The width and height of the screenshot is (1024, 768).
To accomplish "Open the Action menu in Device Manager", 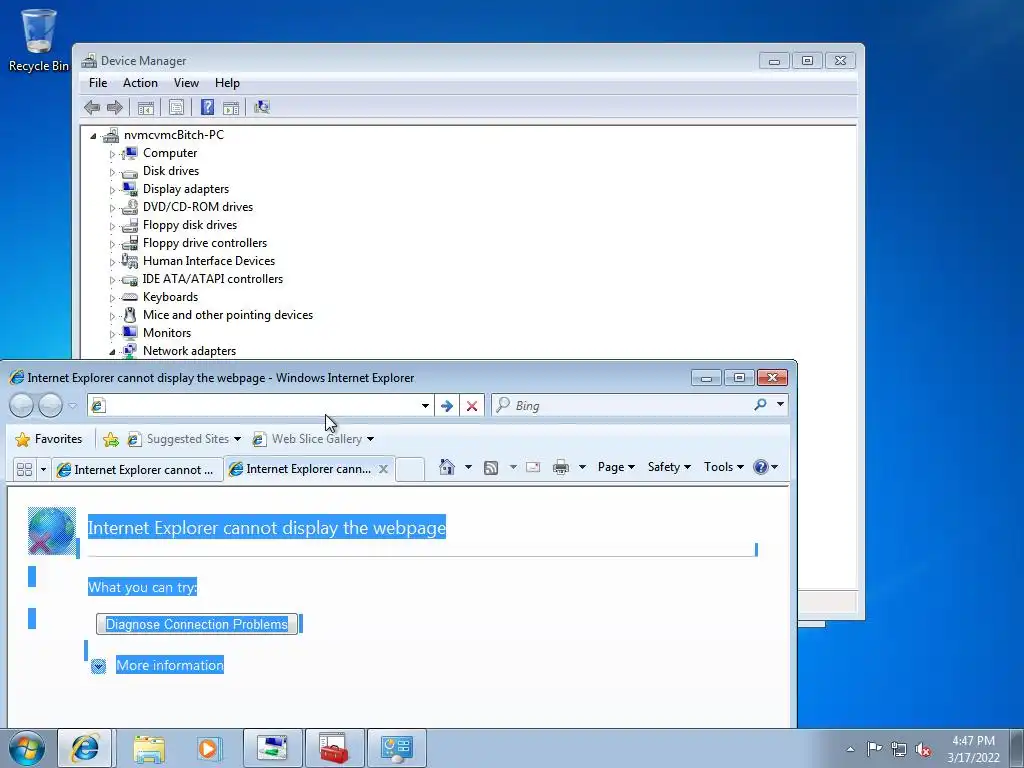I will 140,83.
